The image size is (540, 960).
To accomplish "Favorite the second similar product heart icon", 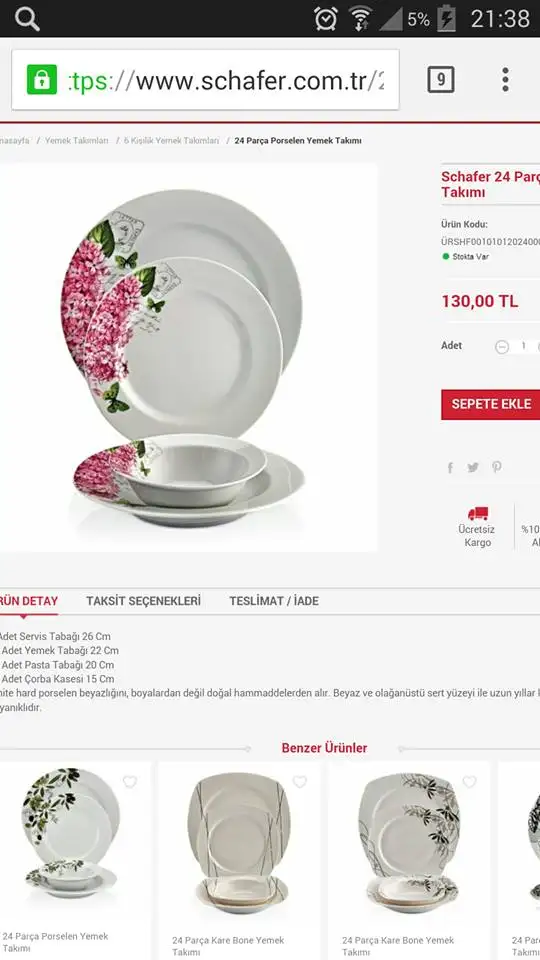I will coord(299,782).
